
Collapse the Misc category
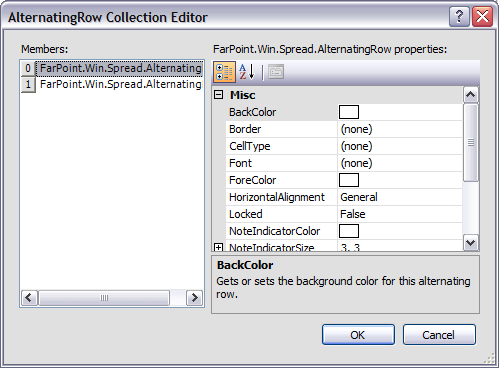click(x=218, y=95)
